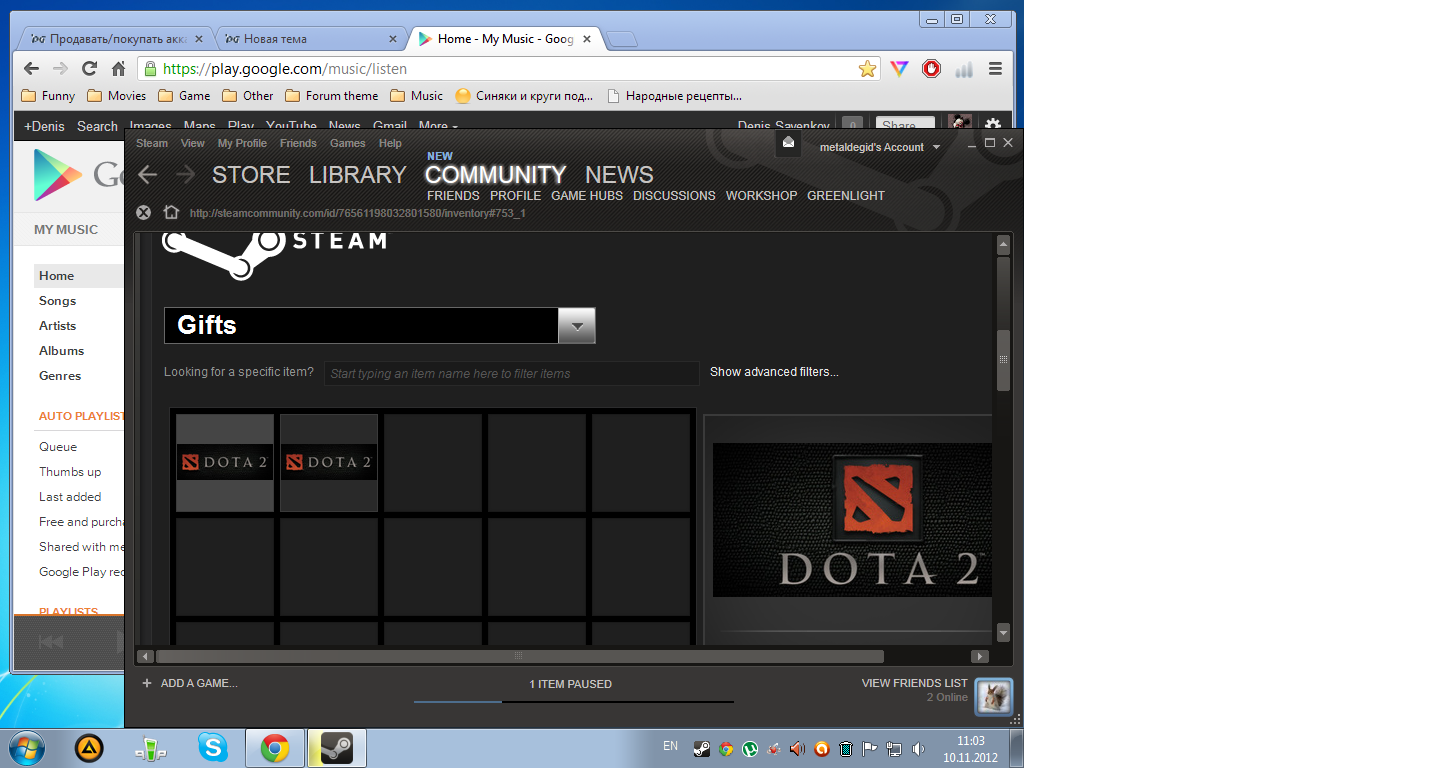
Task: Open the Music bookmarks folder
Action: click(416, 96)
